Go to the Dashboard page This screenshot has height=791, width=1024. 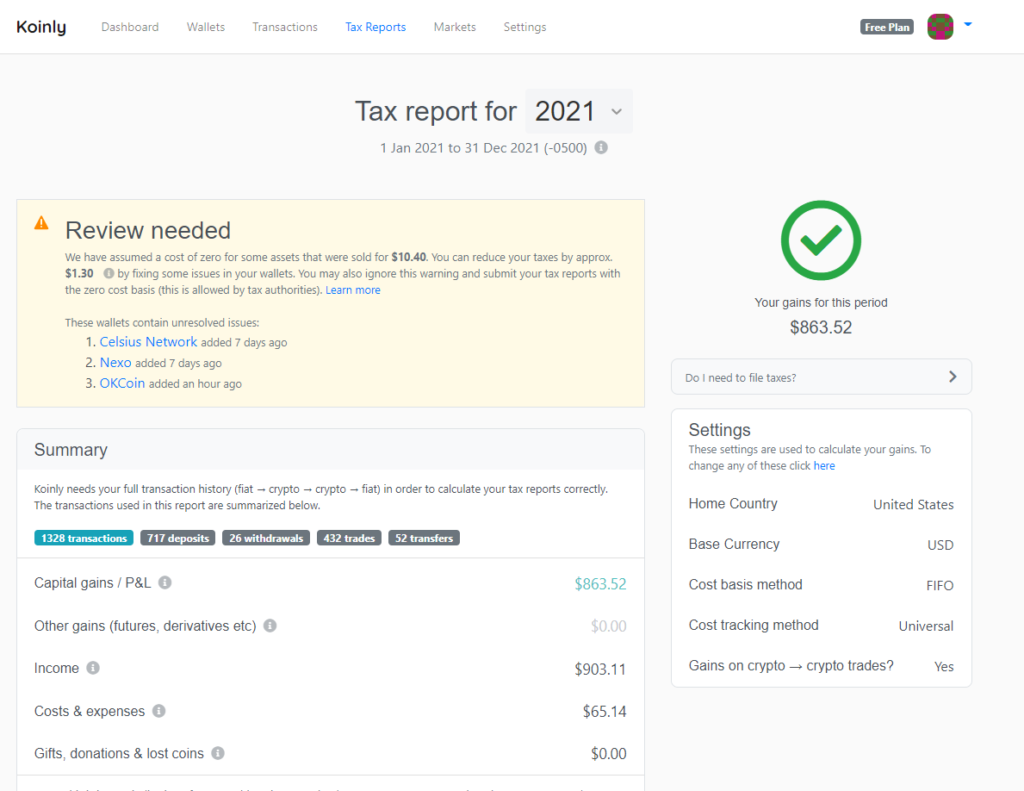[130, 27]
